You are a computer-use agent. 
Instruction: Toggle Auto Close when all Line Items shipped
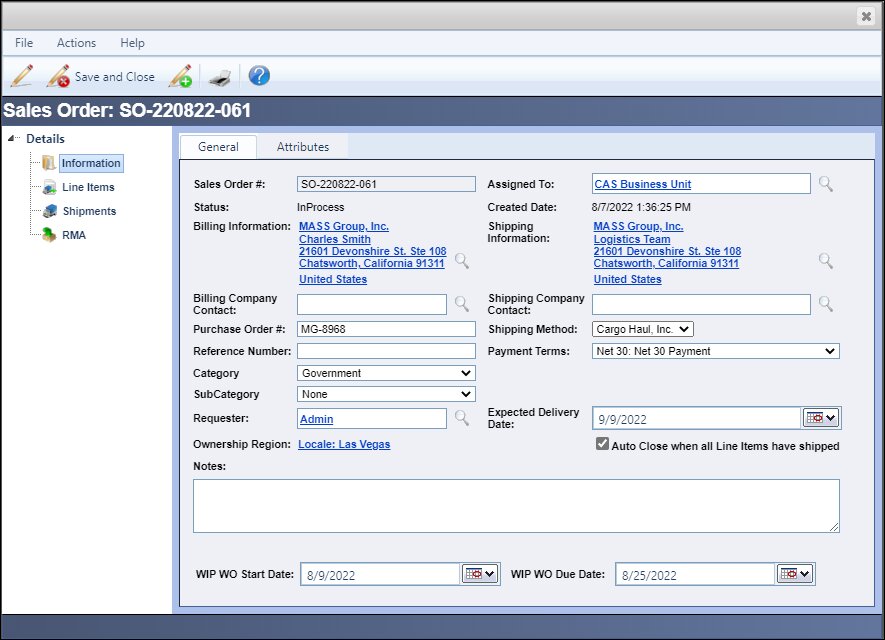tap(602, 444)
